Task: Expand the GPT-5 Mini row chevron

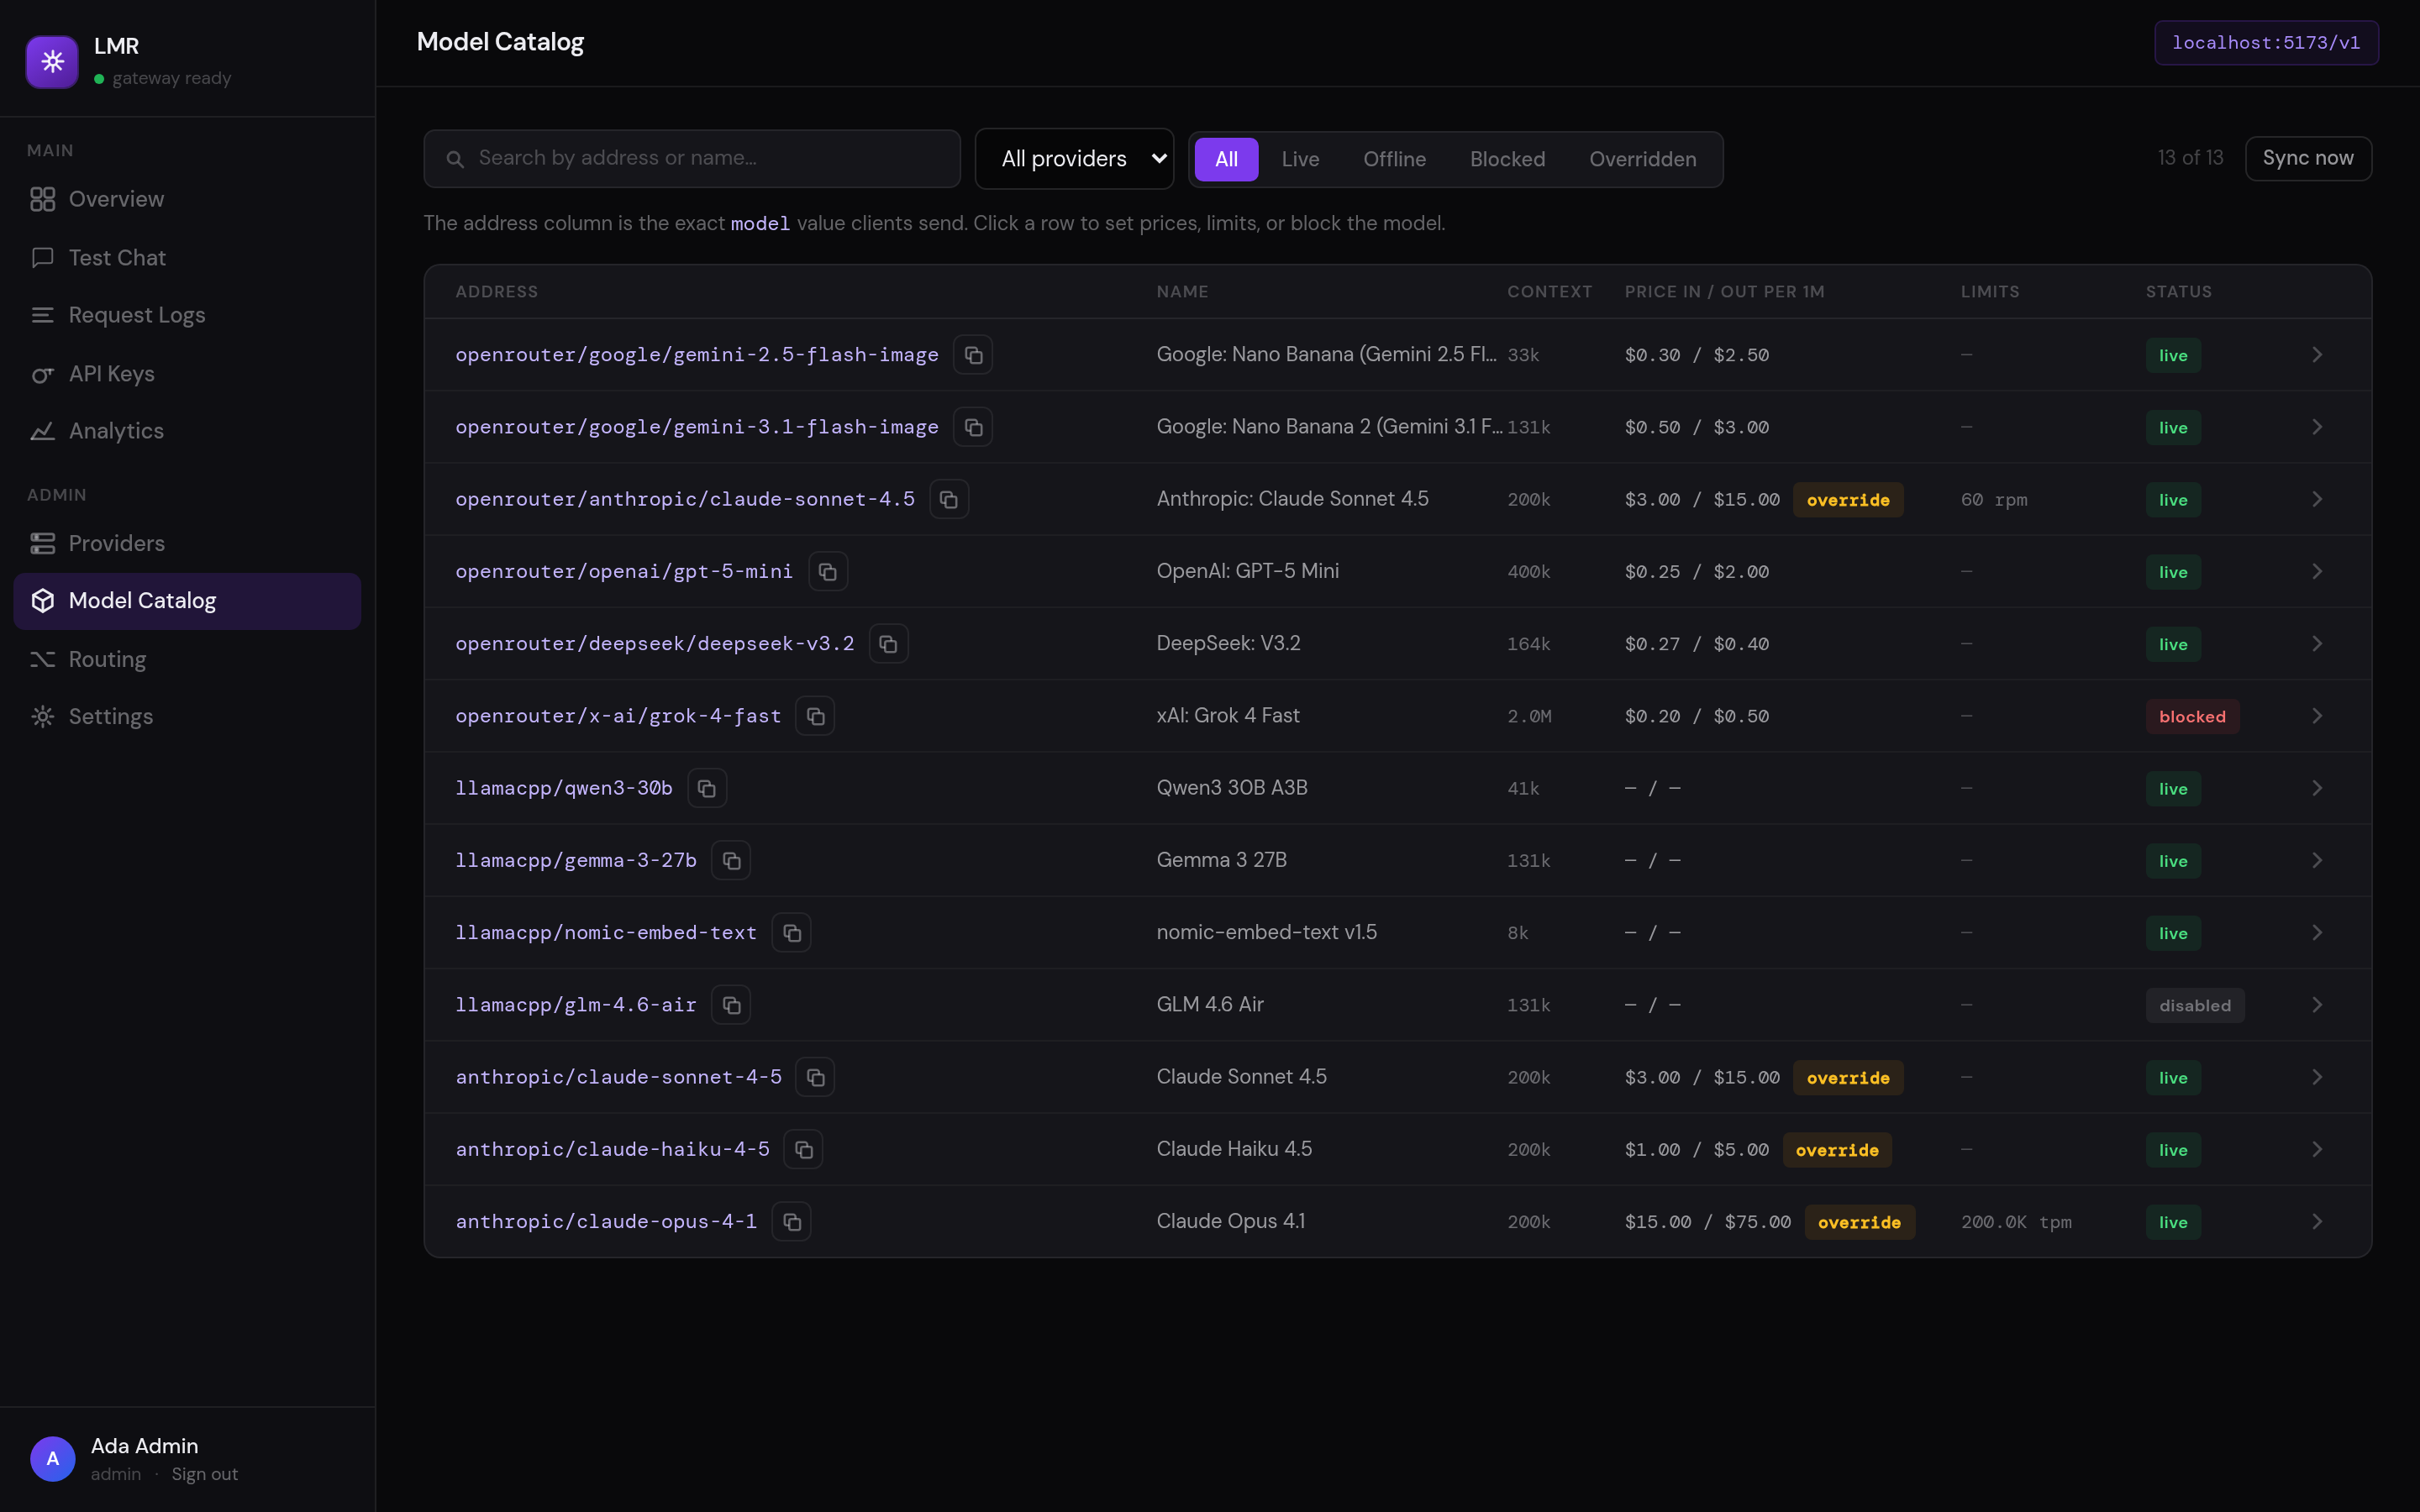Action: [x=2317, y=571]
